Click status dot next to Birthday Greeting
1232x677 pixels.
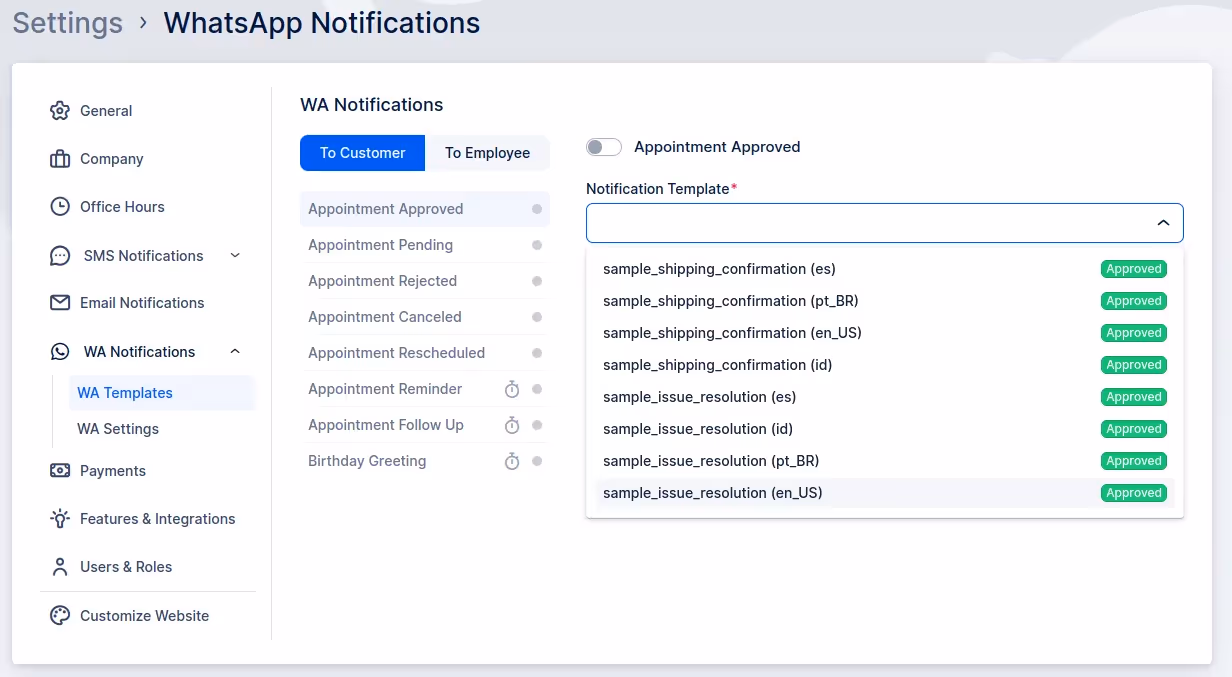537,461
